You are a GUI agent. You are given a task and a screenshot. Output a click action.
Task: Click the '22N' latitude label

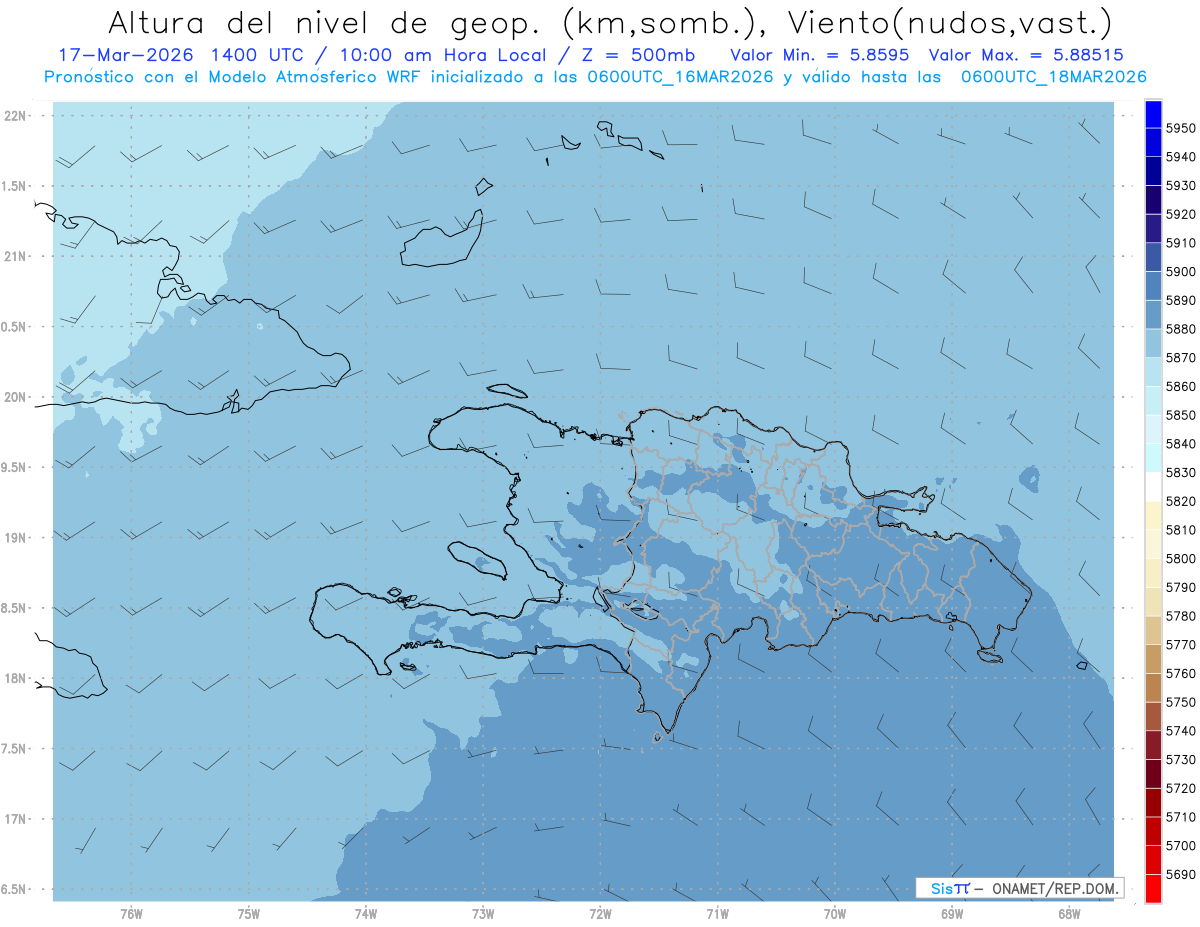16,115
